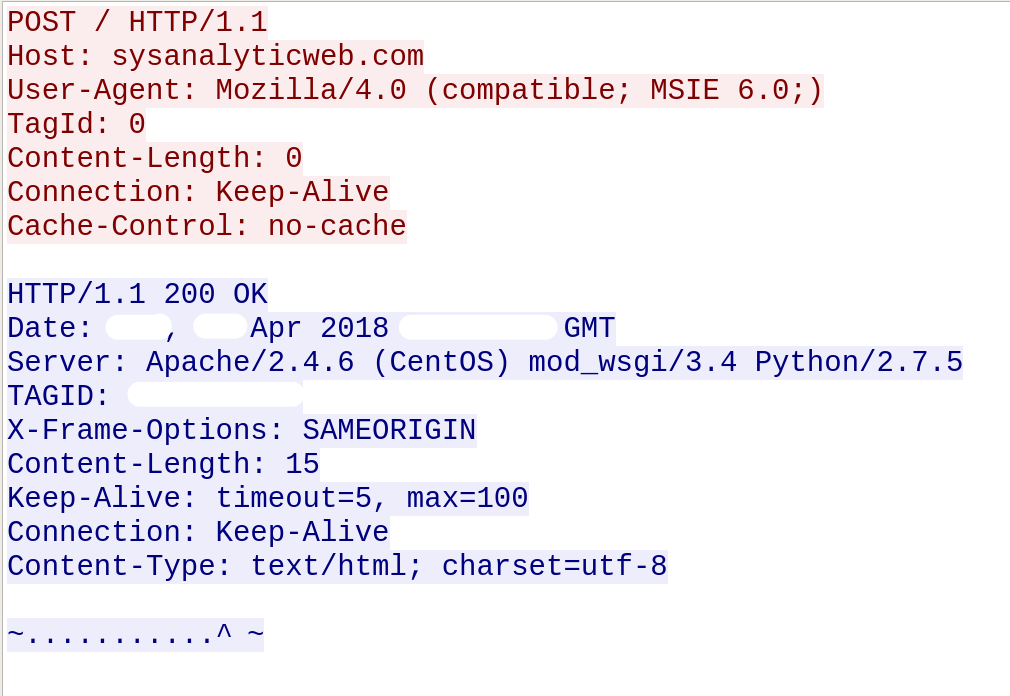1010x696 pixels.
Task: Select the Keep-Alive: timeout=5, max=100 line
Action: pyautogui.click(x=267, y=498)
